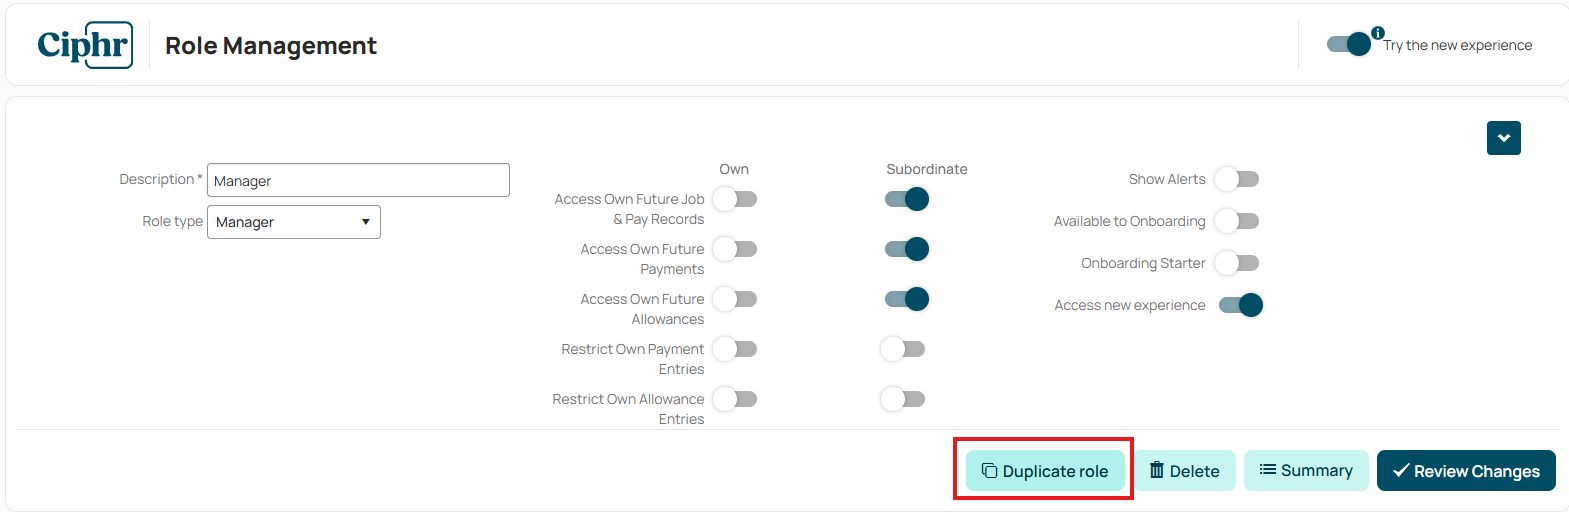This screenshot has height=512, width=1569.
Task: Disable Subordinate toggle for Future Payments
Action: pos(907,249)
